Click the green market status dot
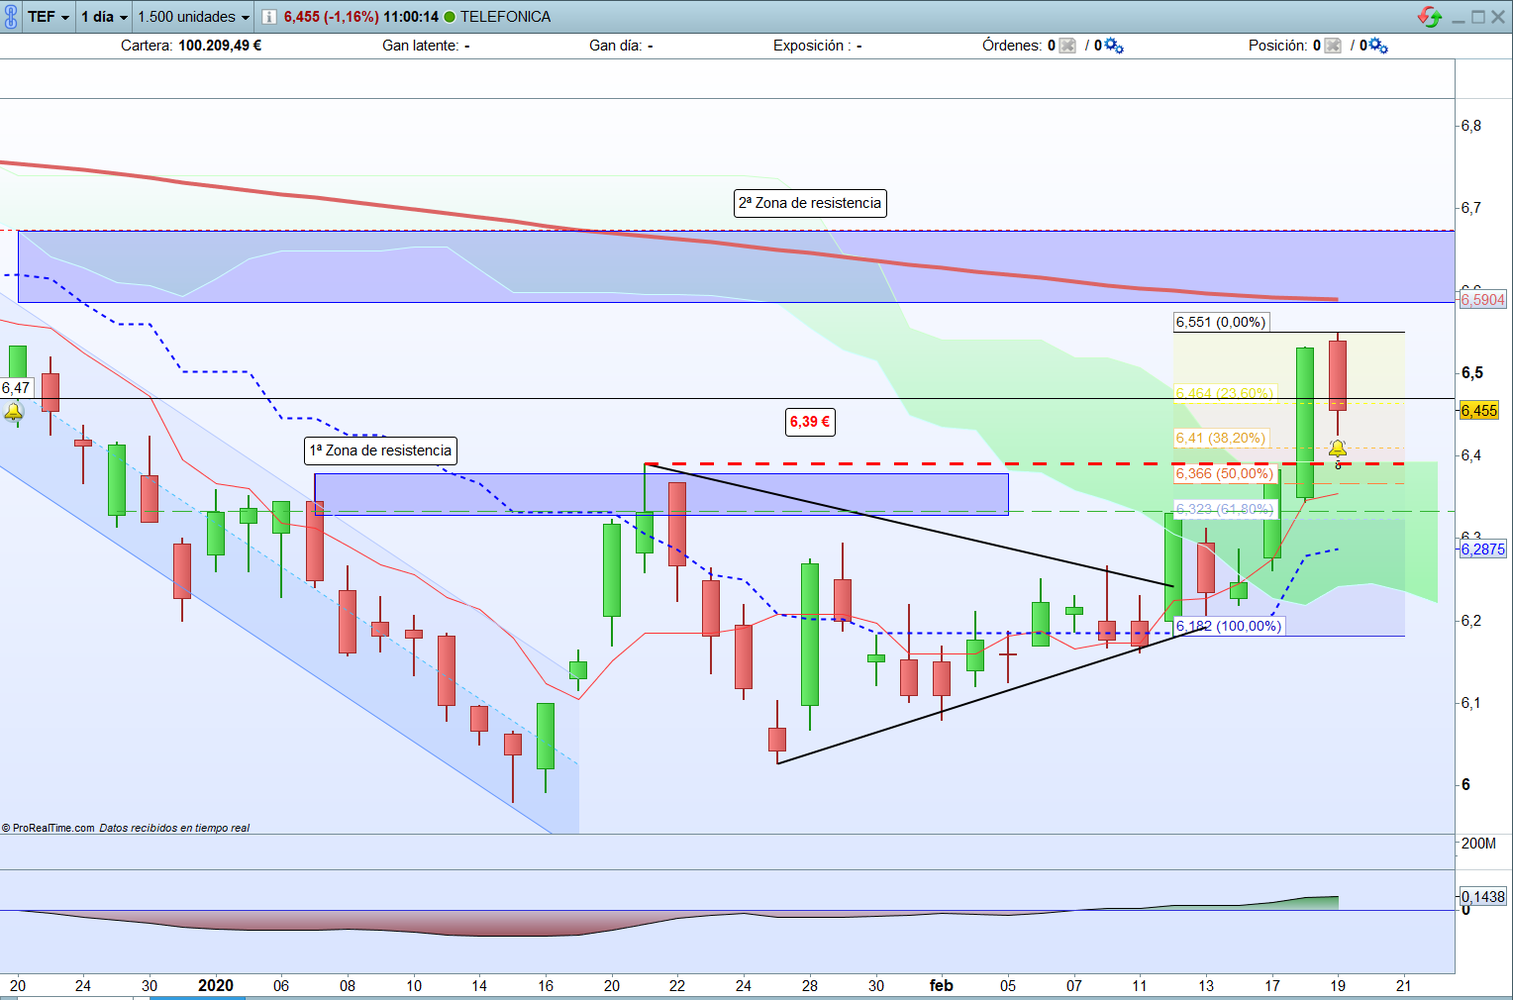Viewport: 1513px width, 1000px height. 449,17
